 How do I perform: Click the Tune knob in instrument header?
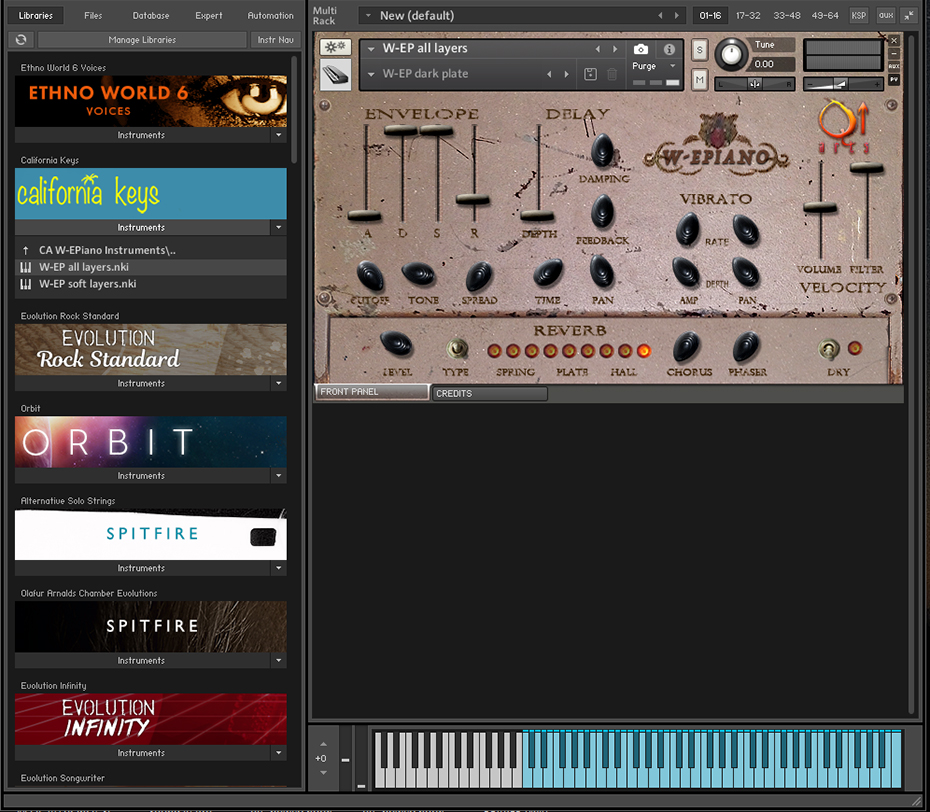click(731, 55)
